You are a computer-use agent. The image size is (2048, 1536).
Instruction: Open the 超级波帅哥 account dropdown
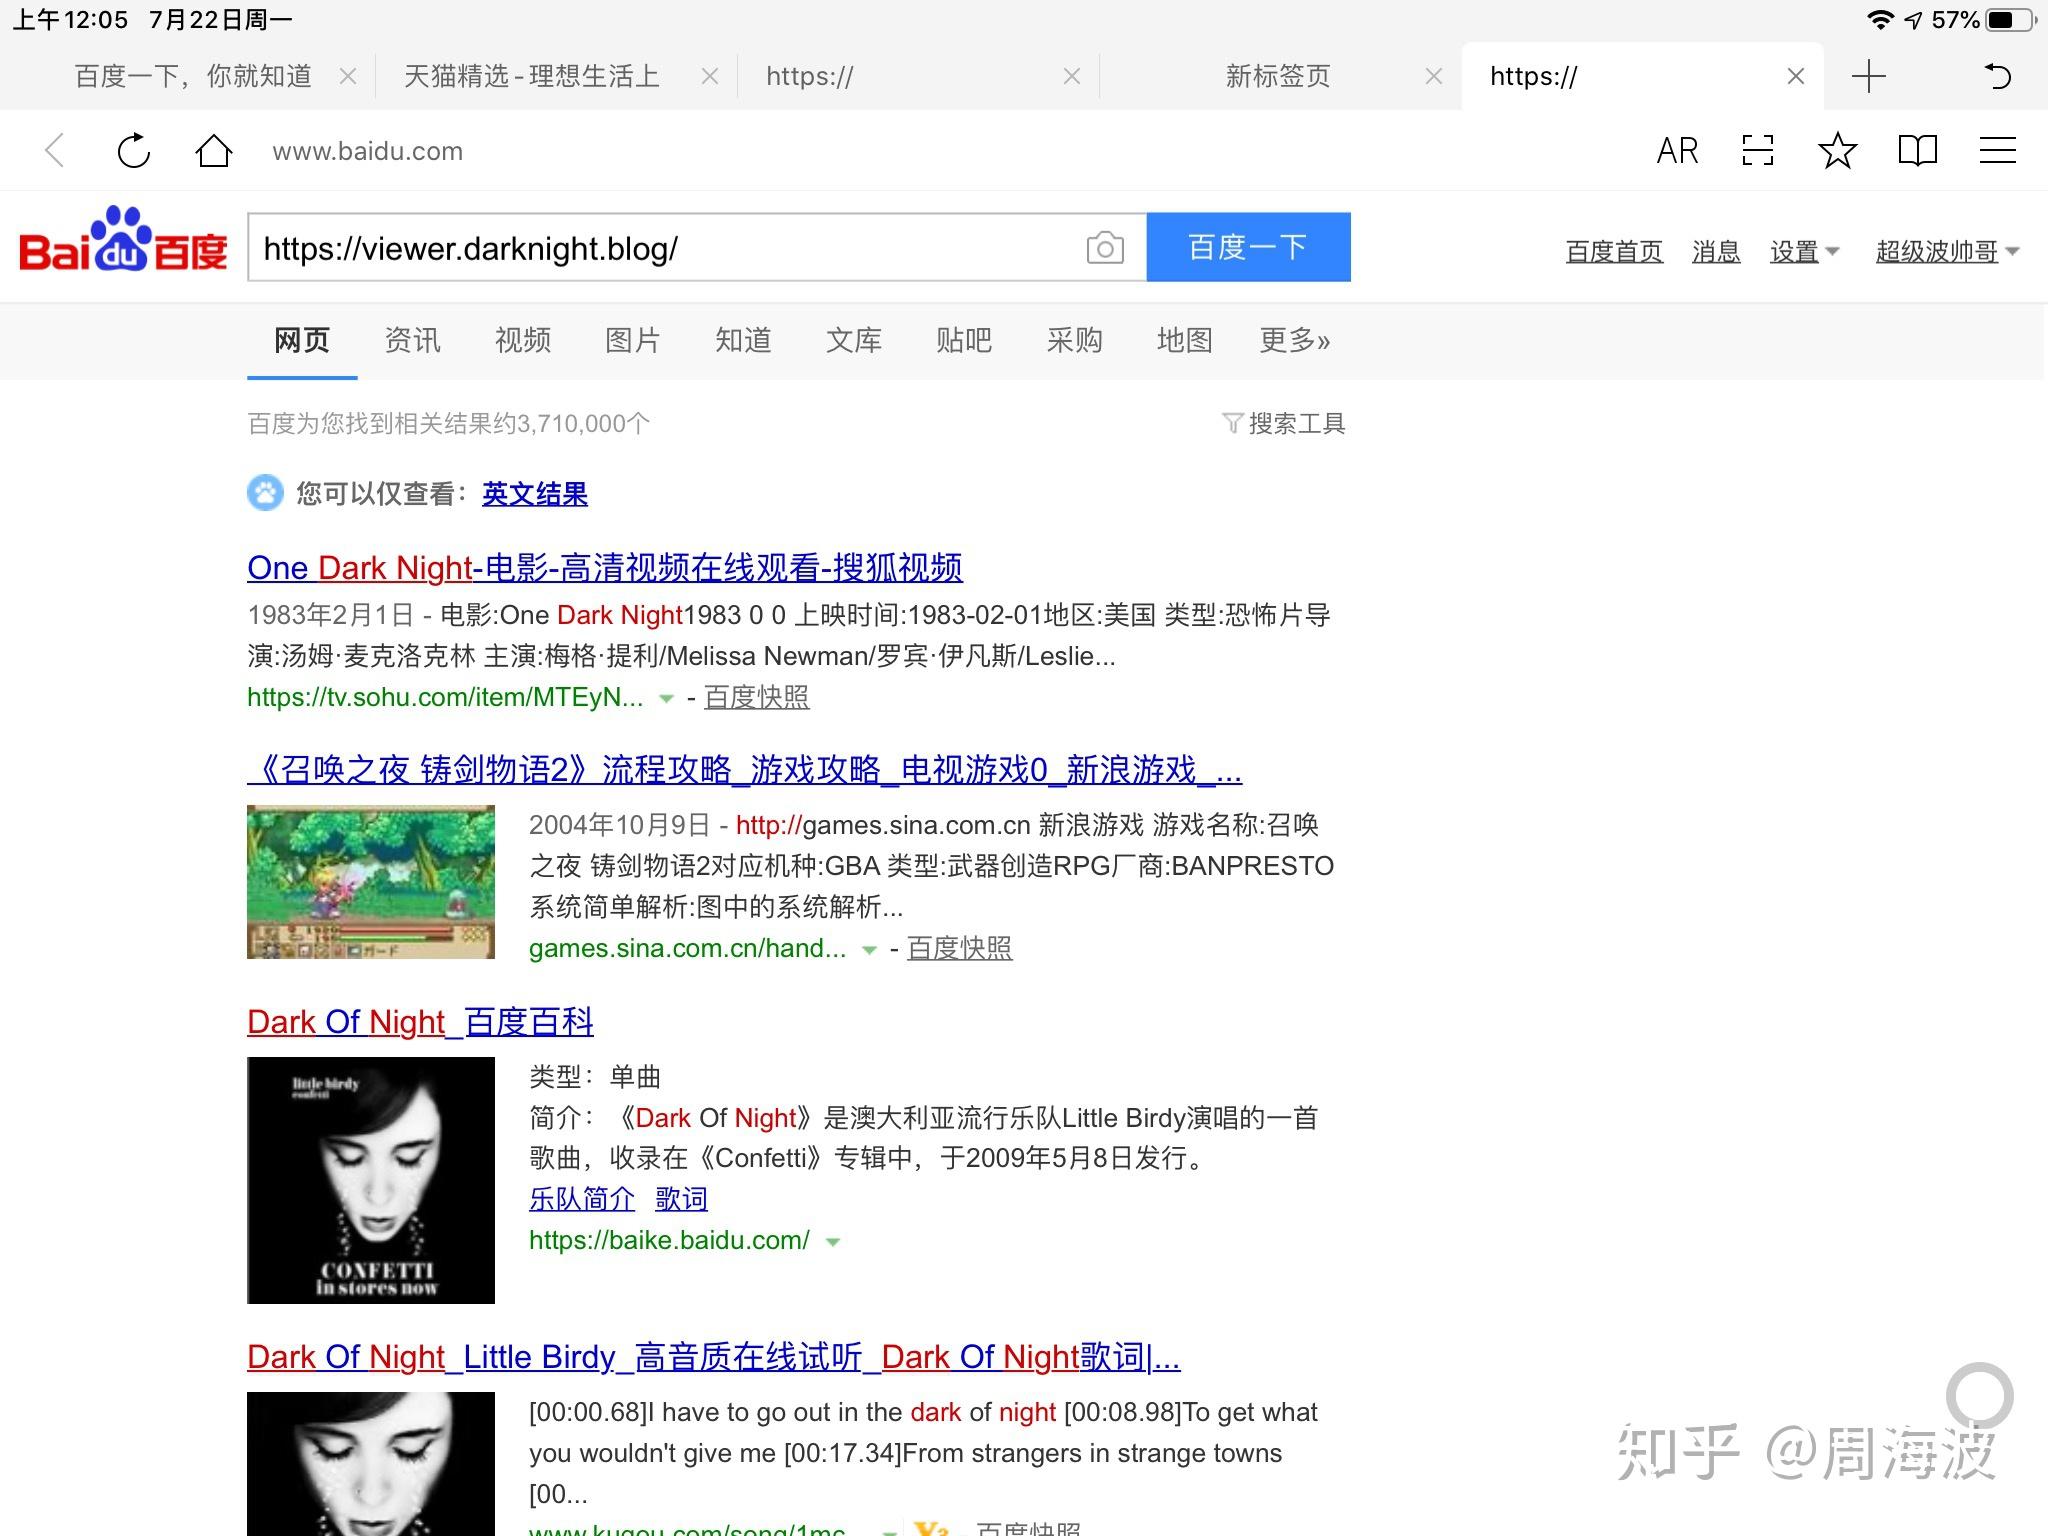(x=1947, y=251)
